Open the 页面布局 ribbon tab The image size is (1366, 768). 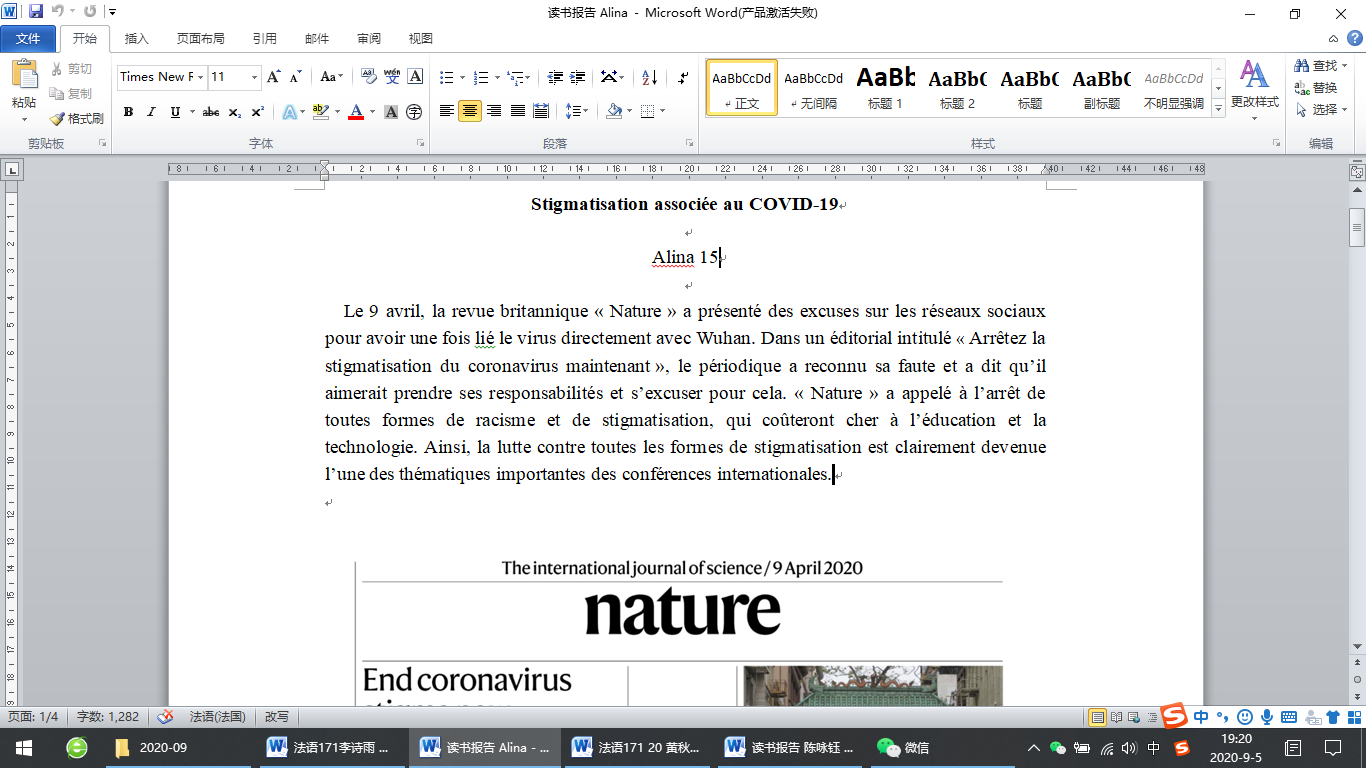tap(200, 39)
